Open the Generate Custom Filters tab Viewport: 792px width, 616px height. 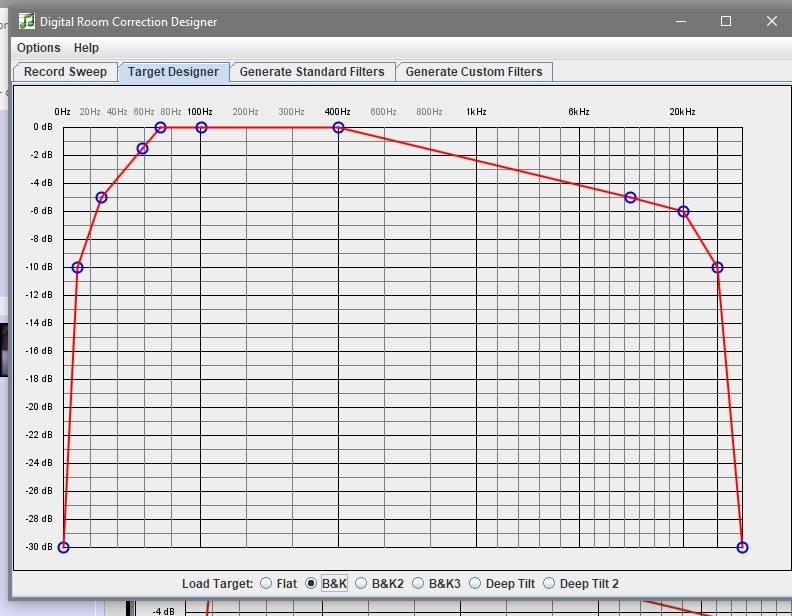(x=474, y=72)
